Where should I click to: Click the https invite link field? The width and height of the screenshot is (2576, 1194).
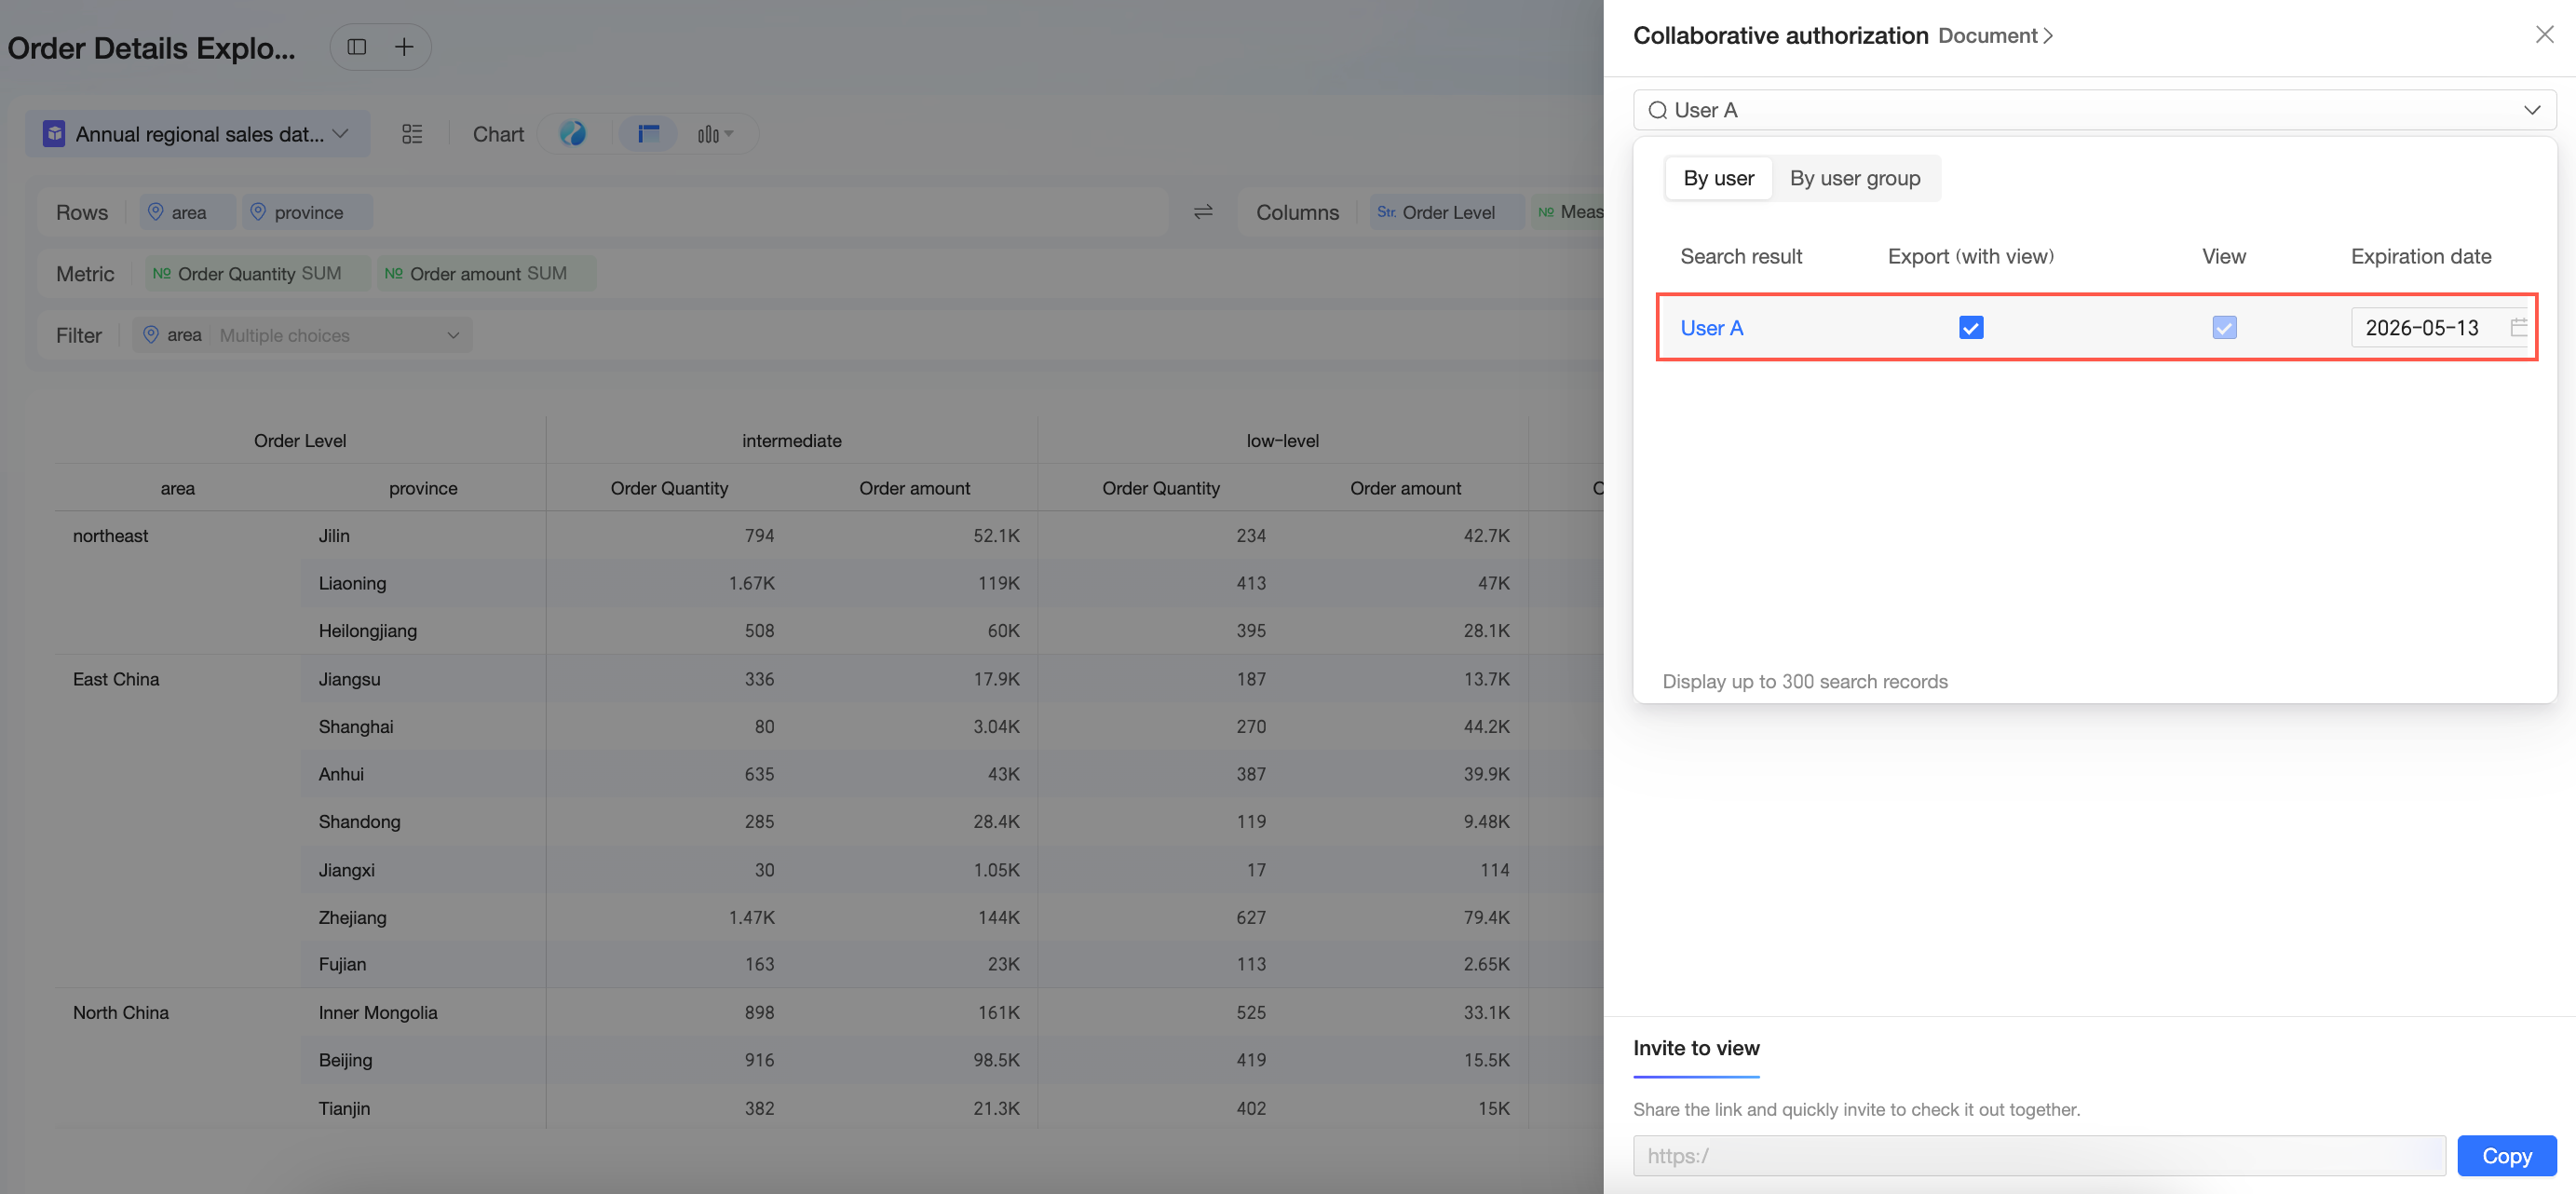pos(2038,1156)
